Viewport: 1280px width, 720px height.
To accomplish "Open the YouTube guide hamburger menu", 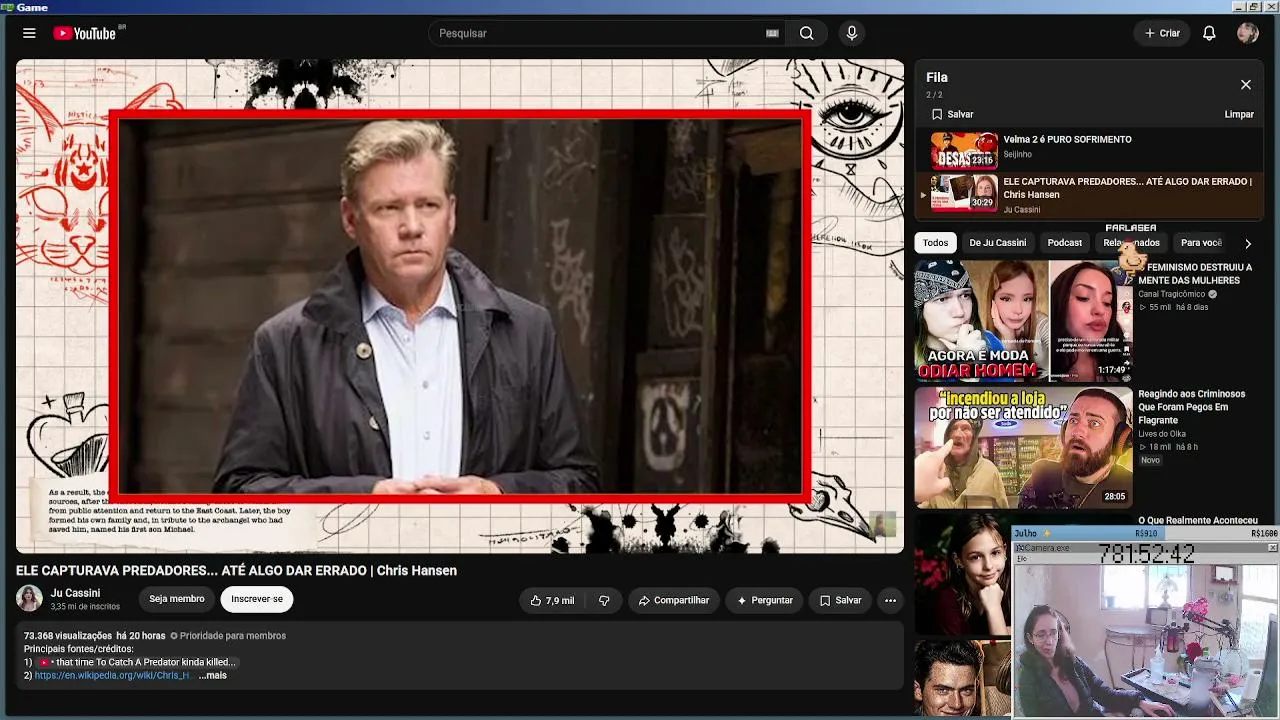I will (x=29, y=33).
